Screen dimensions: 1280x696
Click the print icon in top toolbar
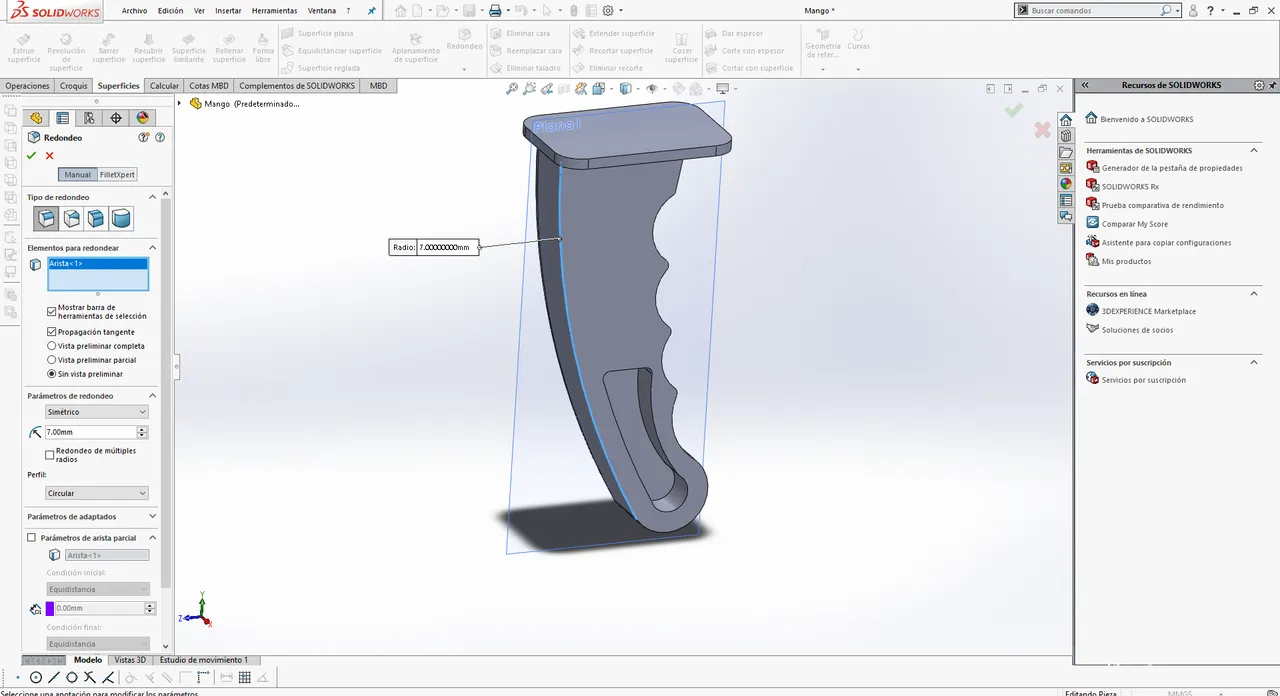coord(494,10)
